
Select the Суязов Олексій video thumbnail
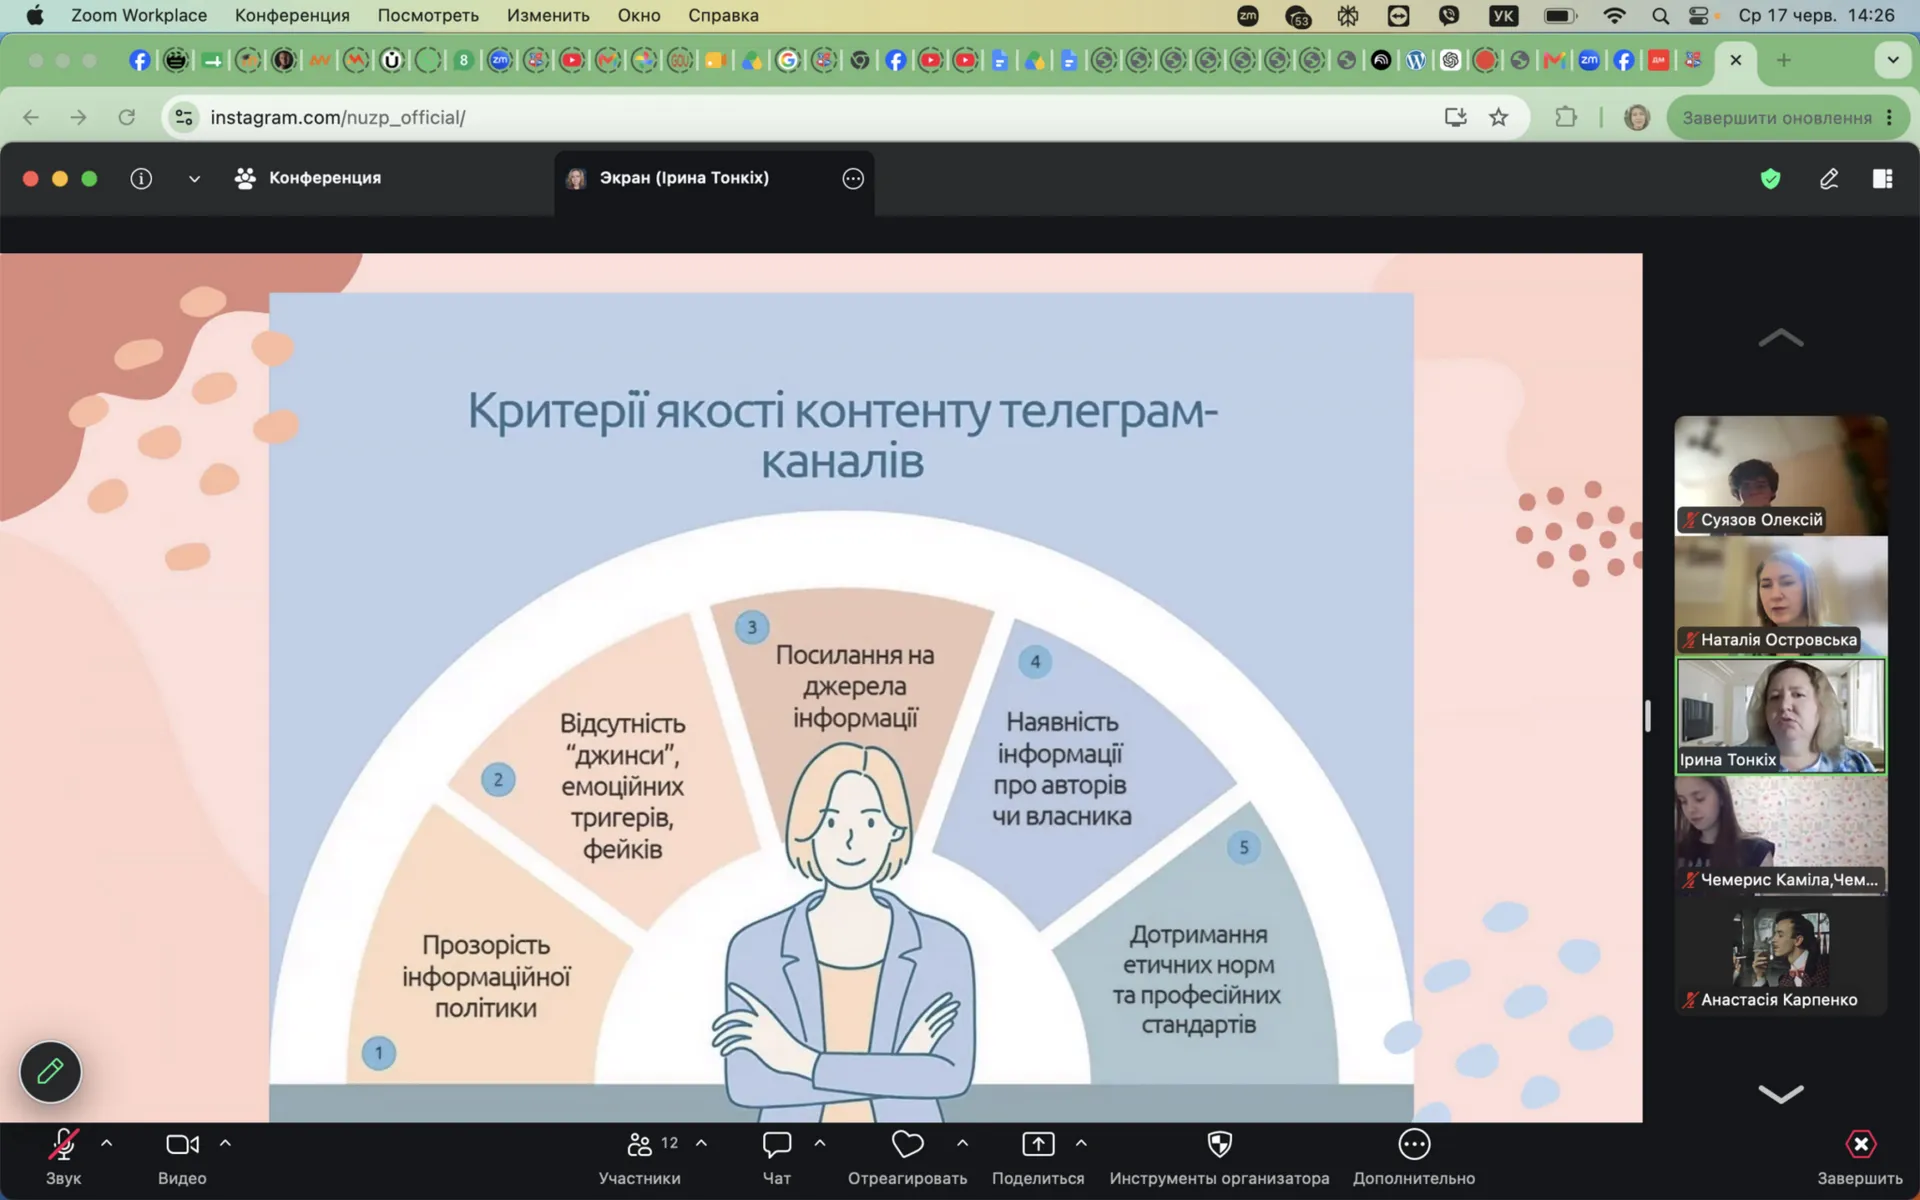1781,475
